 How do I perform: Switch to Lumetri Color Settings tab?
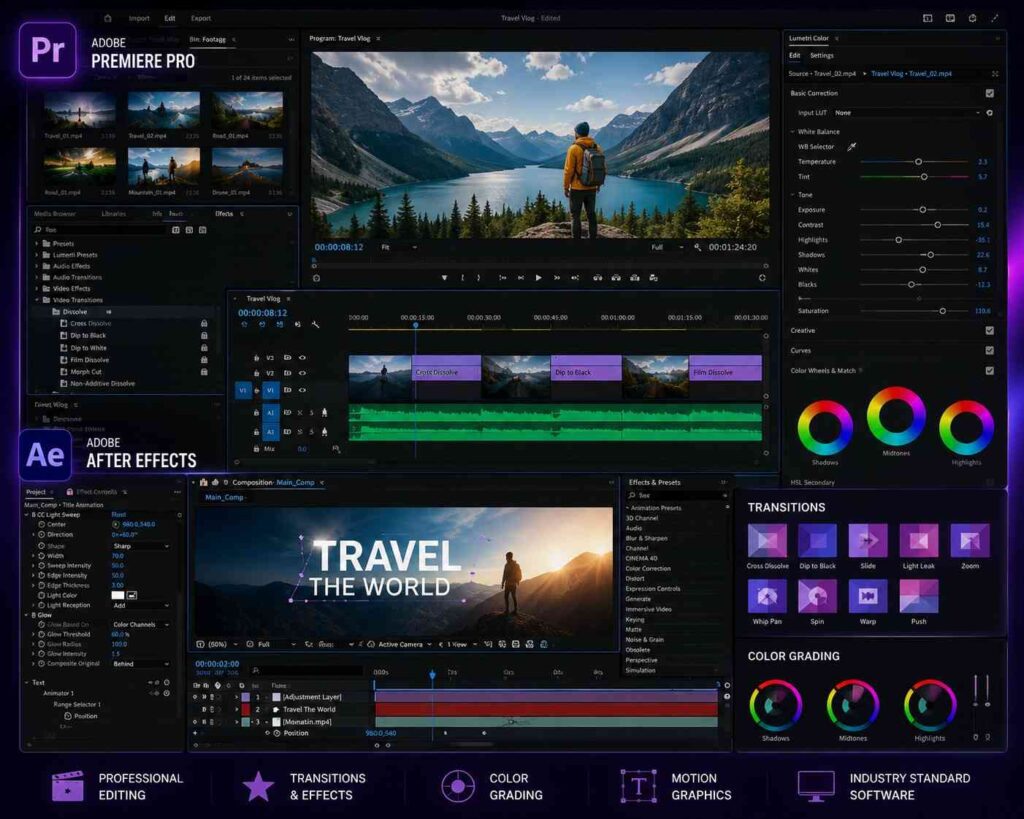point(822,56)
